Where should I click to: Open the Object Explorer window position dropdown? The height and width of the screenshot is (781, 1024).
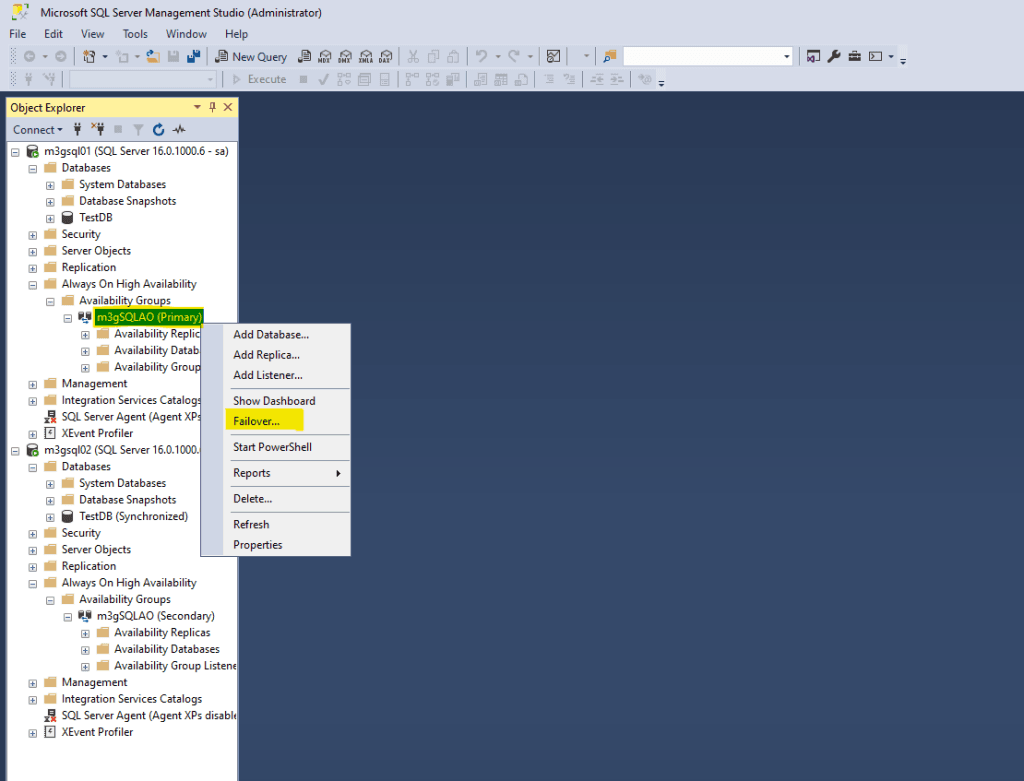coord(197,107)
